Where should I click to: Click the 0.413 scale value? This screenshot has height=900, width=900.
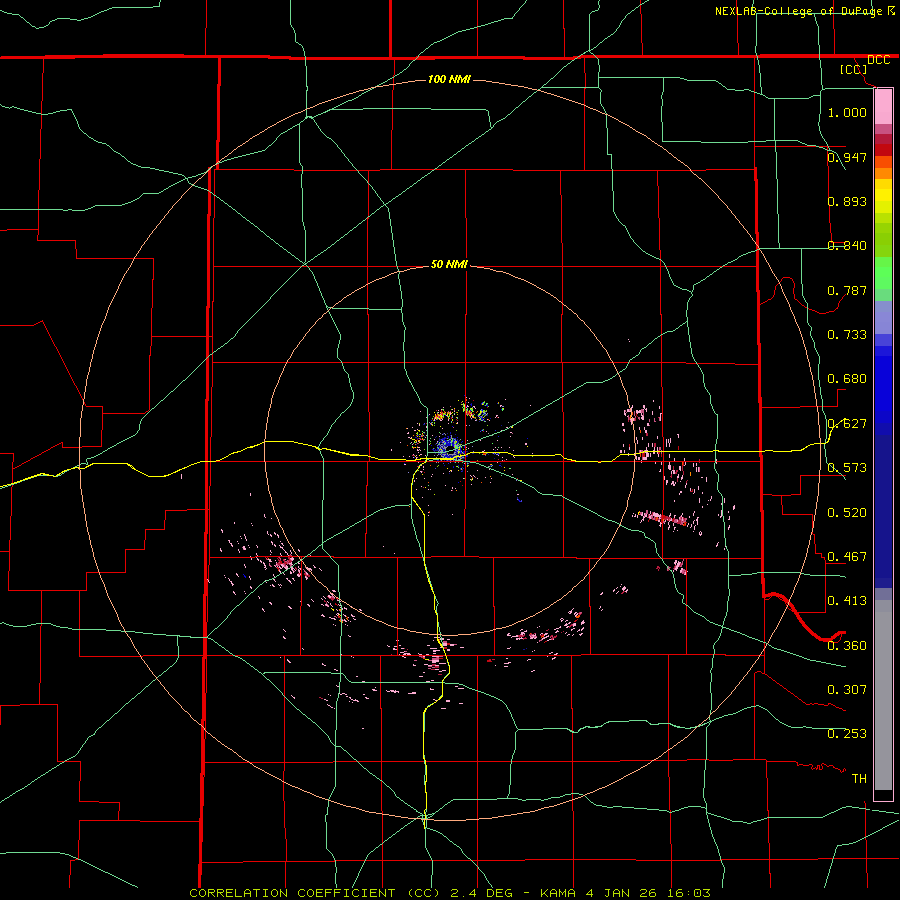coord(847,601)
